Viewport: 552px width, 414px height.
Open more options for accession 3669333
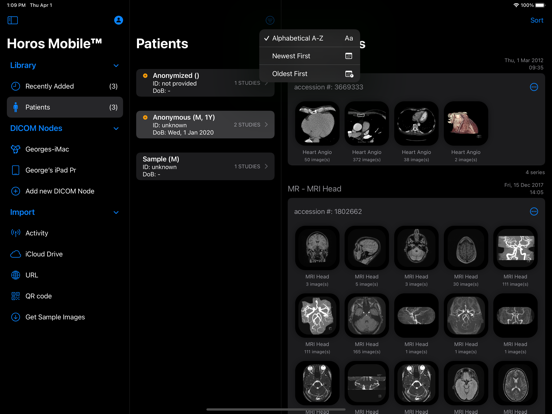534,87
